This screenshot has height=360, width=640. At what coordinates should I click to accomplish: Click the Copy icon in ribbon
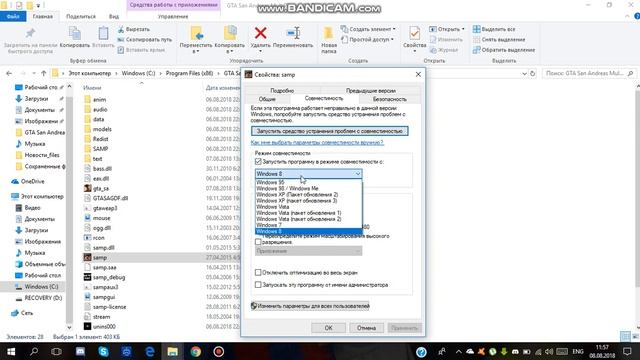[75, 33]
